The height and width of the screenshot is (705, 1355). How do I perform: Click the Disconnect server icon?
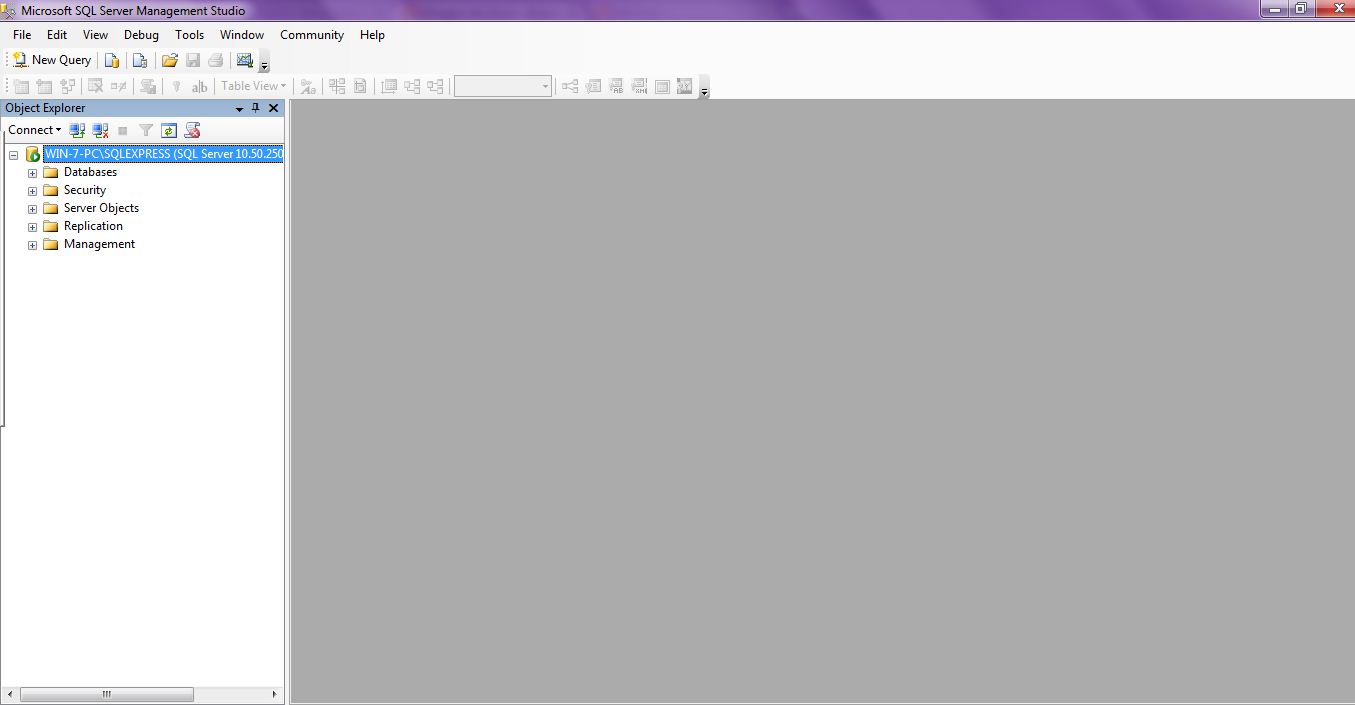[100, 130]
